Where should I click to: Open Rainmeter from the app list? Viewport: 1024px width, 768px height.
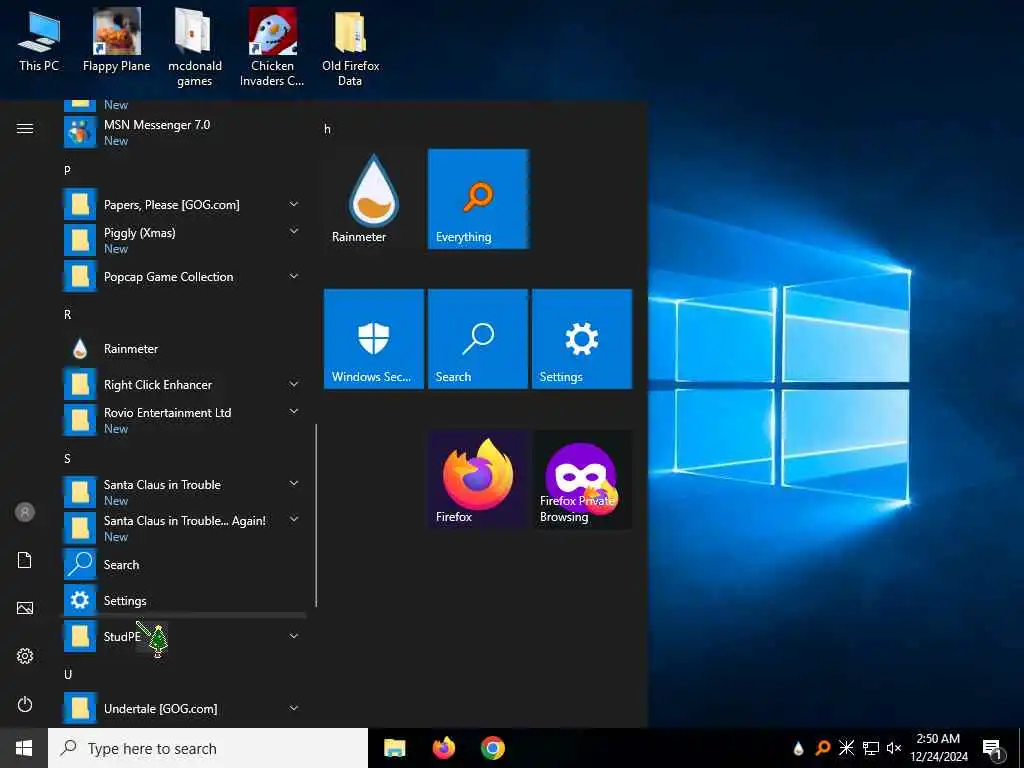tap(184, 349)
